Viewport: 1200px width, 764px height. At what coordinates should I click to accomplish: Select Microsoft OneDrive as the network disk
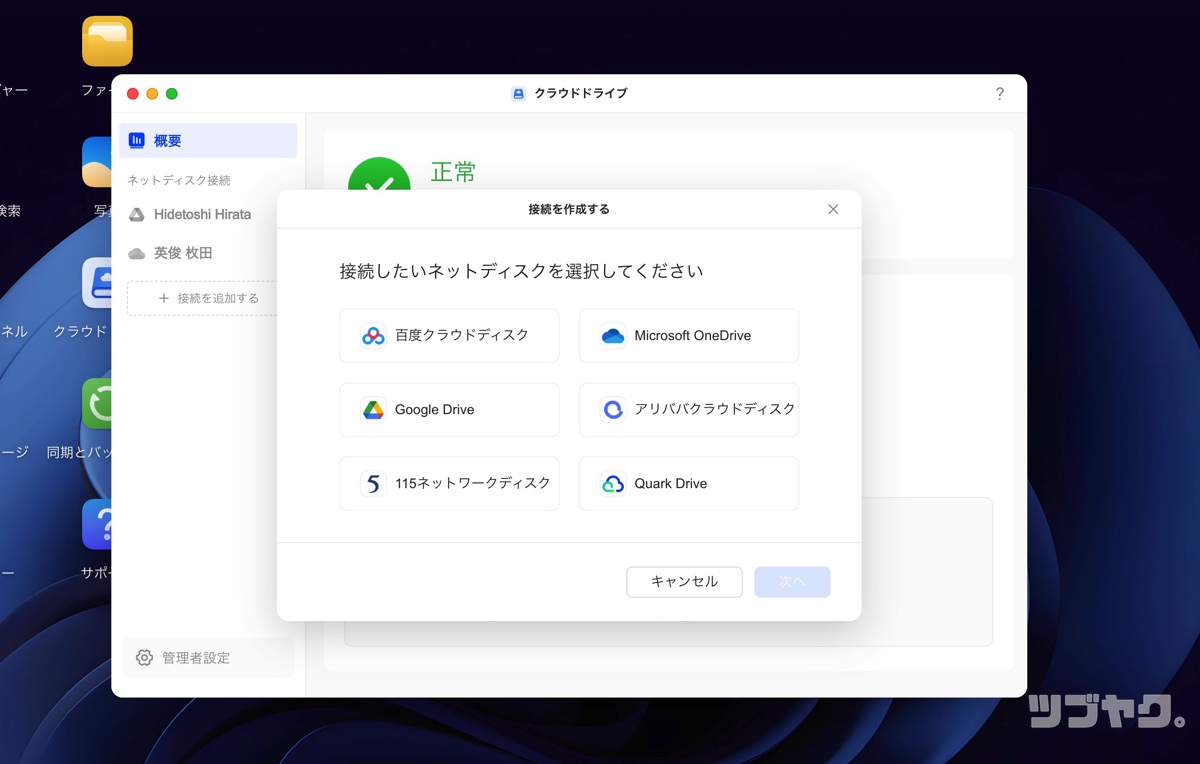[688, 335]
